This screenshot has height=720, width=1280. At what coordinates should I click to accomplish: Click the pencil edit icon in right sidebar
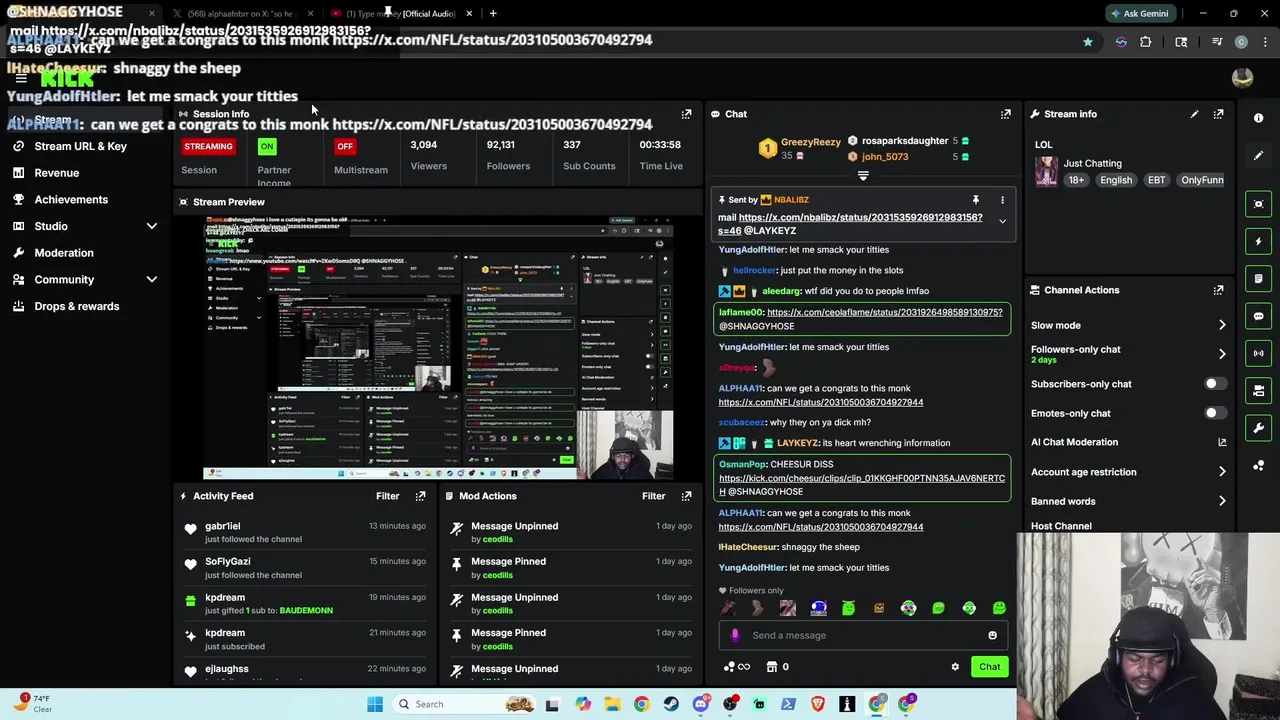tap(1259, 155)
